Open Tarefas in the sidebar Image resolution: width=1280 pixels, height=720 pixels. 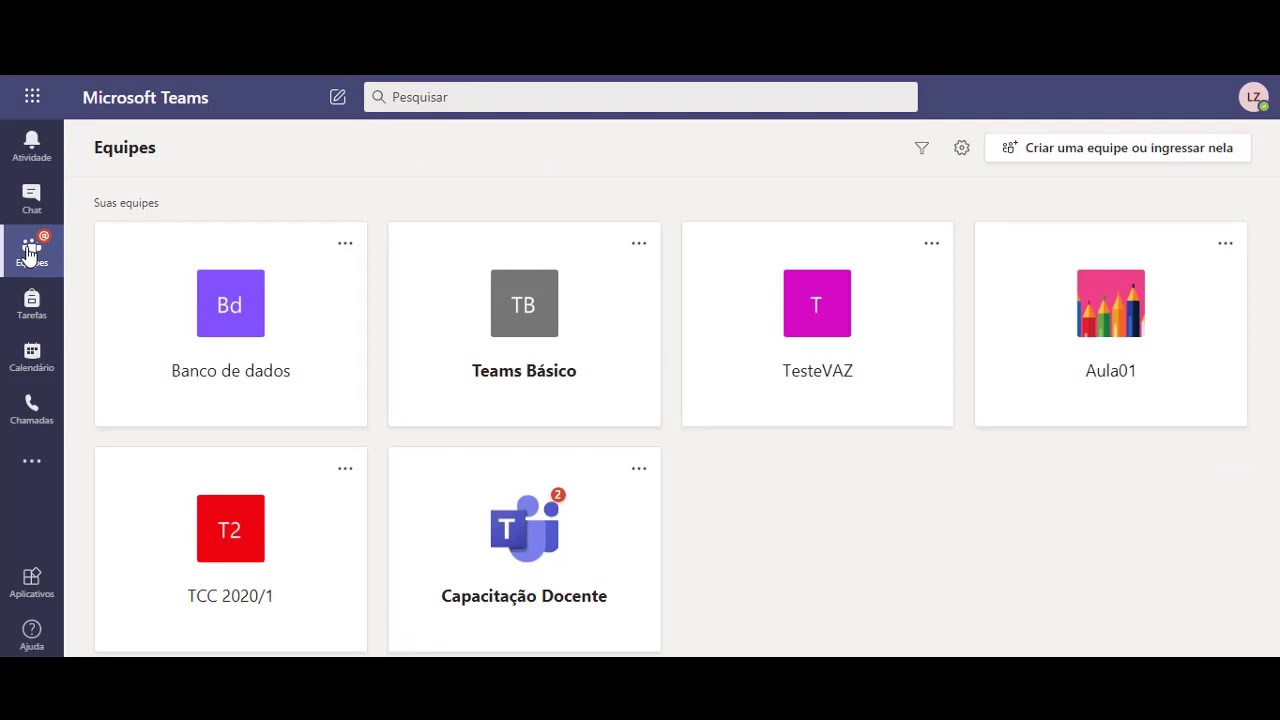pos(32,304)
